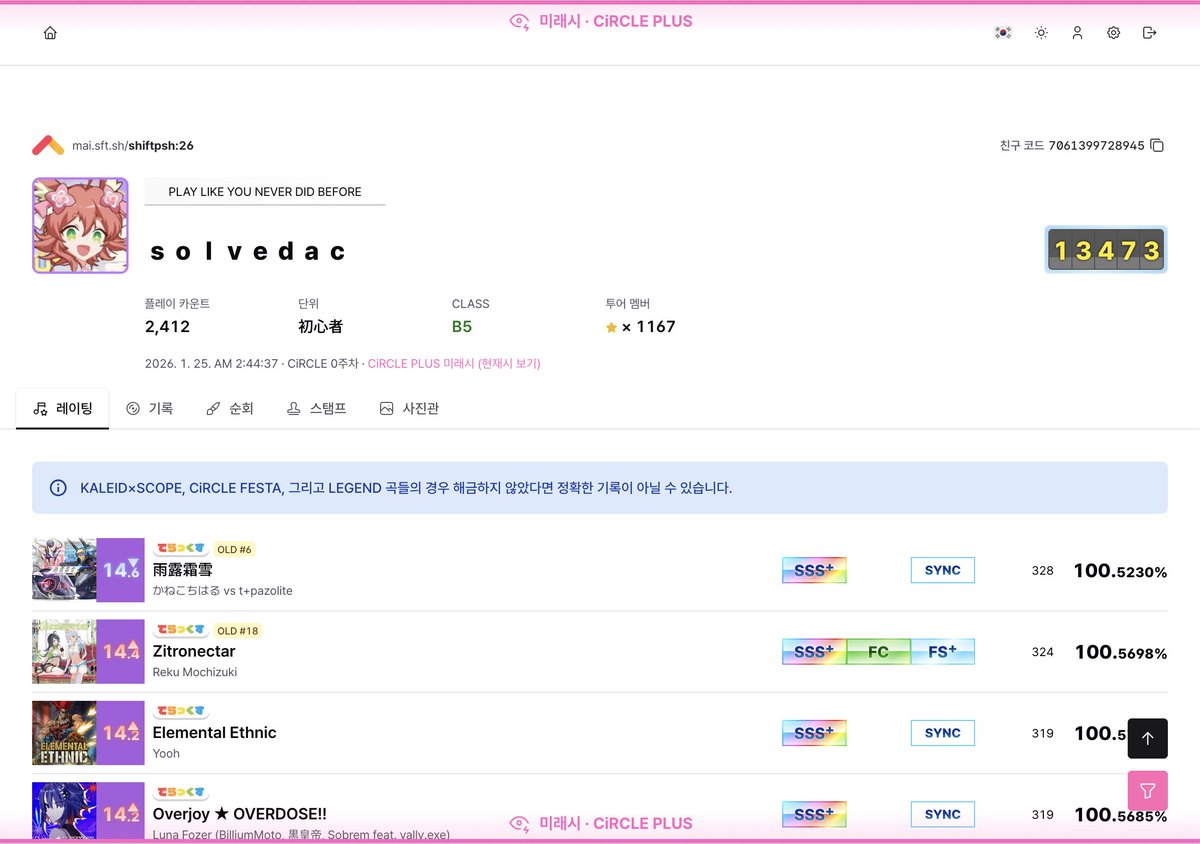Toggle the SYNC badge on 雨露霜雪
This screenshot has width=1200, height=844.
point(942,569)
